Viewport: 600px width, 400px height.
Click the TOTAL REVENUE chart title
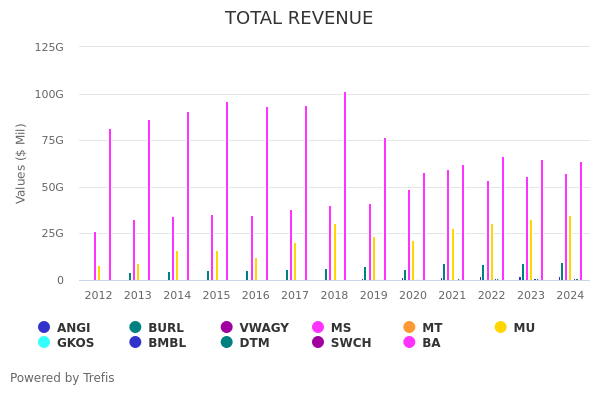(x=299, y=19)
